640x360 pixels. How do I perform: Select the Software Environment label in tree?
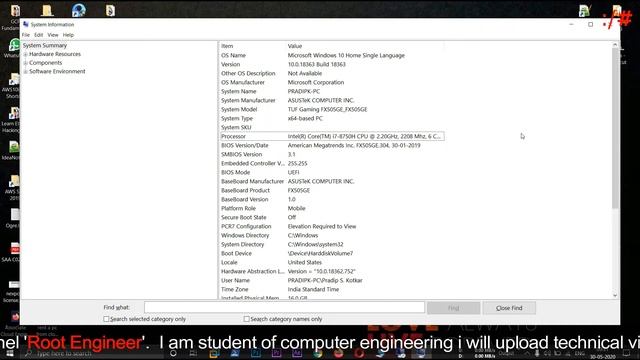pyautogui.click(x=57, y=71)
